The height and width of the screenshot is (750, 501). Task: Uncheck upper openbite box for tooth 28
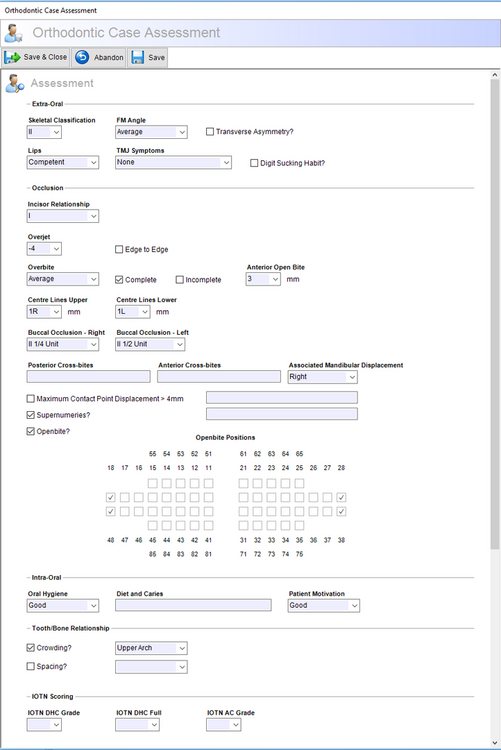pyautogui.click(x=341, y=497)
